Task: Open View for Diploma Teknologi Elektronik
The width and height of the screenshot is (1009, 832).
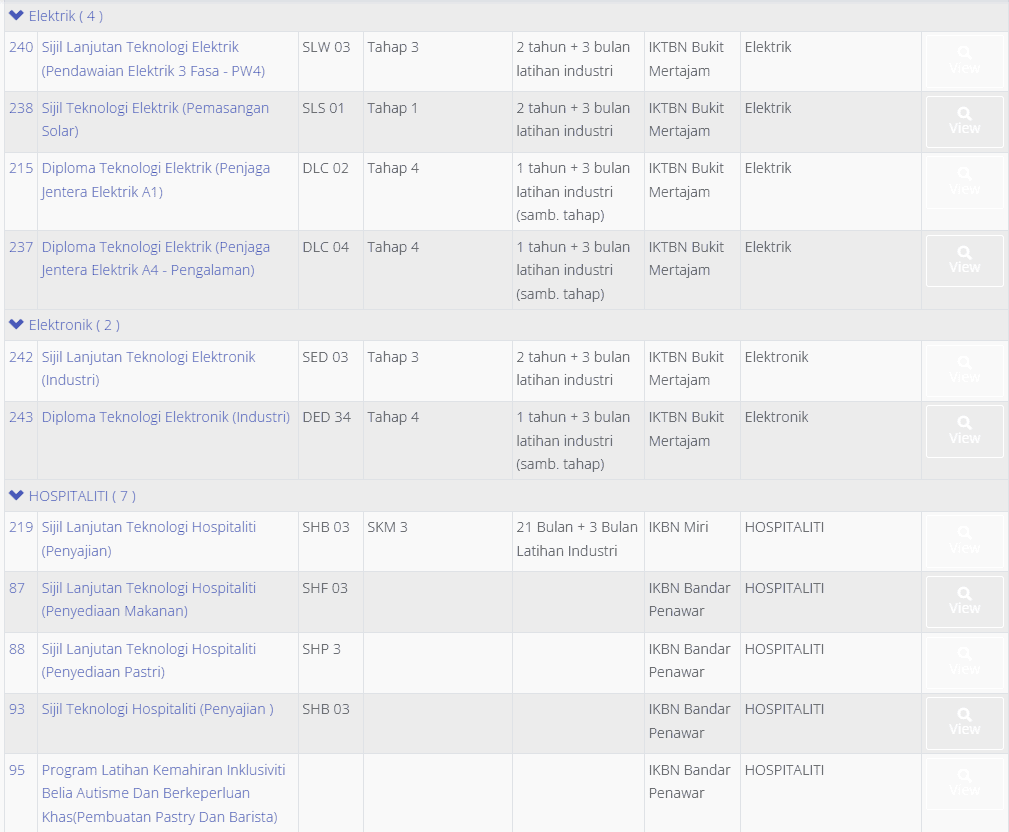Action: click(x=964, y=431)
